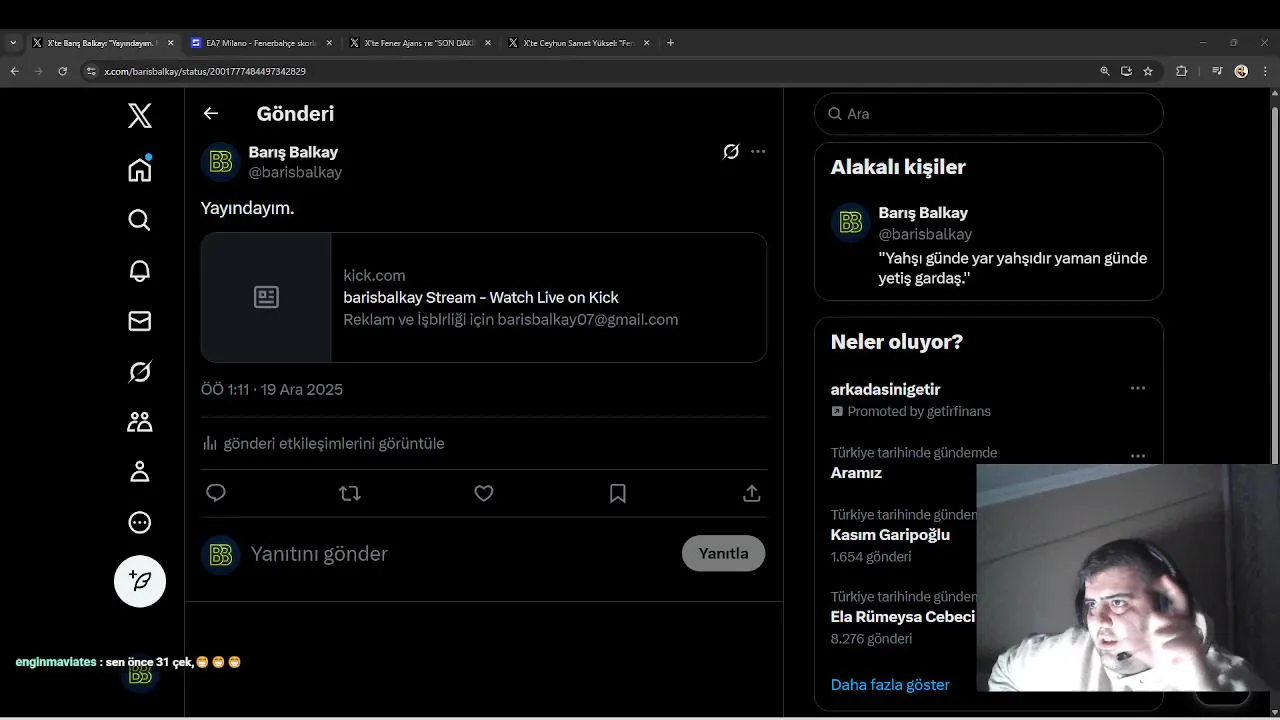Like the post with heart icon
The image size is (1280, 720).
(484, 493)
